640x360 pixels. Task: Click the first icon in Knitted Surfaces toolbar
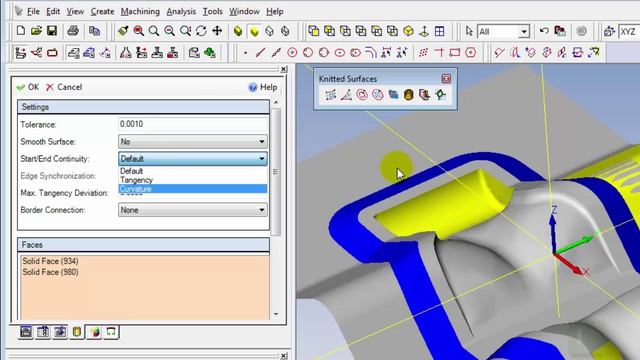(331, 95)
